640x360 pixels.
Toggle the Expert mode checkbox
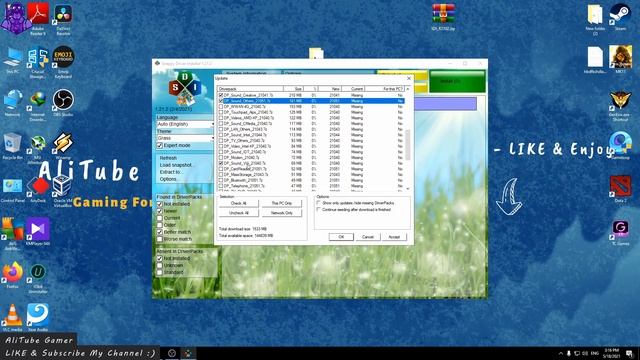pos(160,145)
